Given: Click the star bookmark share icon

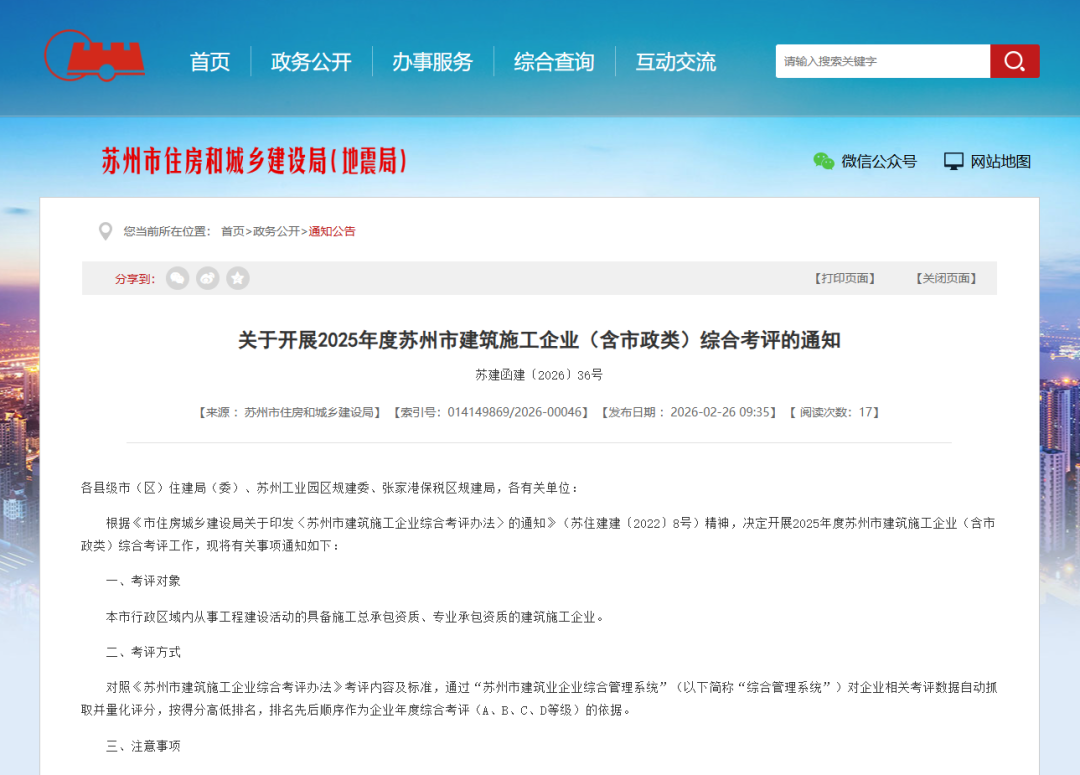Looking at the screenshot, I should tap(237, 278).
